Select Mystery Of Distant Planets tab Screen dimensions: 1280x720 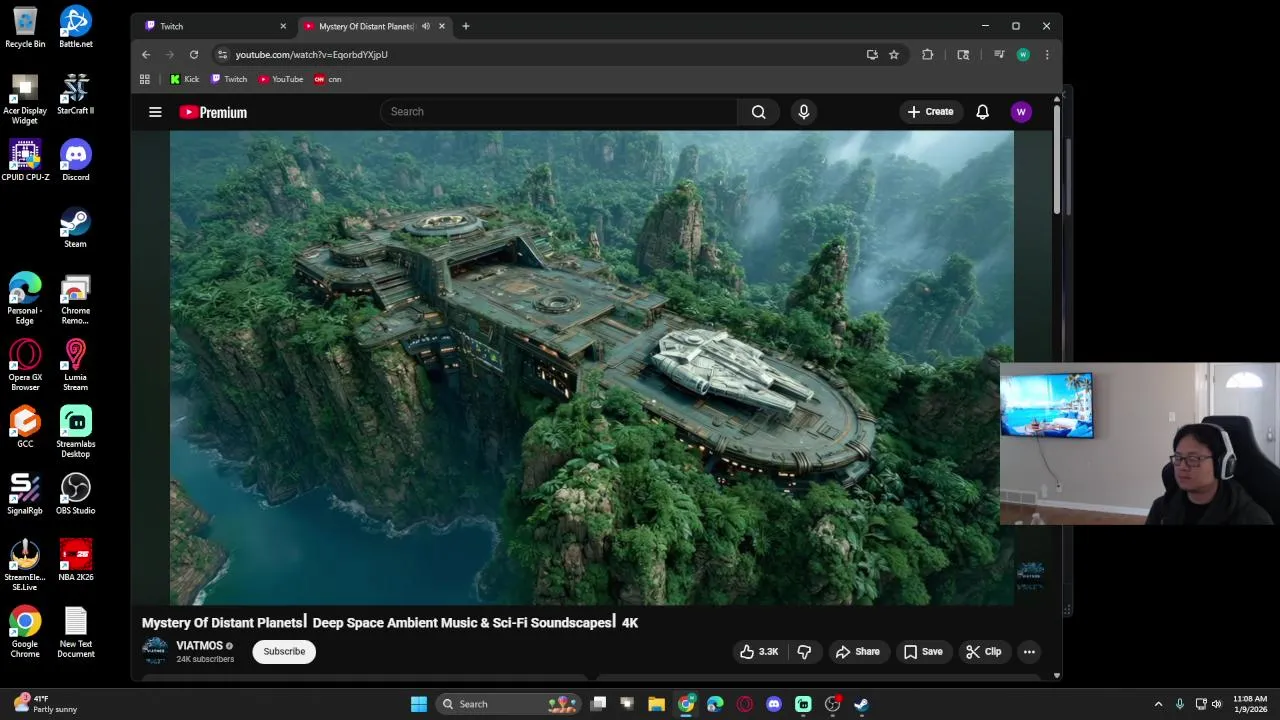click(x=366, y=26)
